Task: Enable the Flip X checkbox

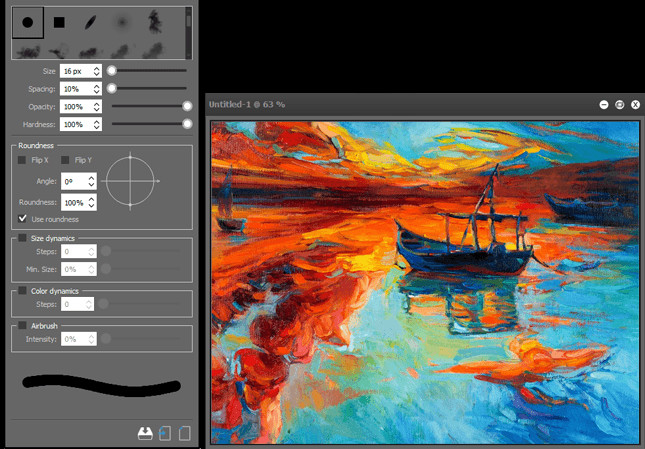Action: click(22, 160)
